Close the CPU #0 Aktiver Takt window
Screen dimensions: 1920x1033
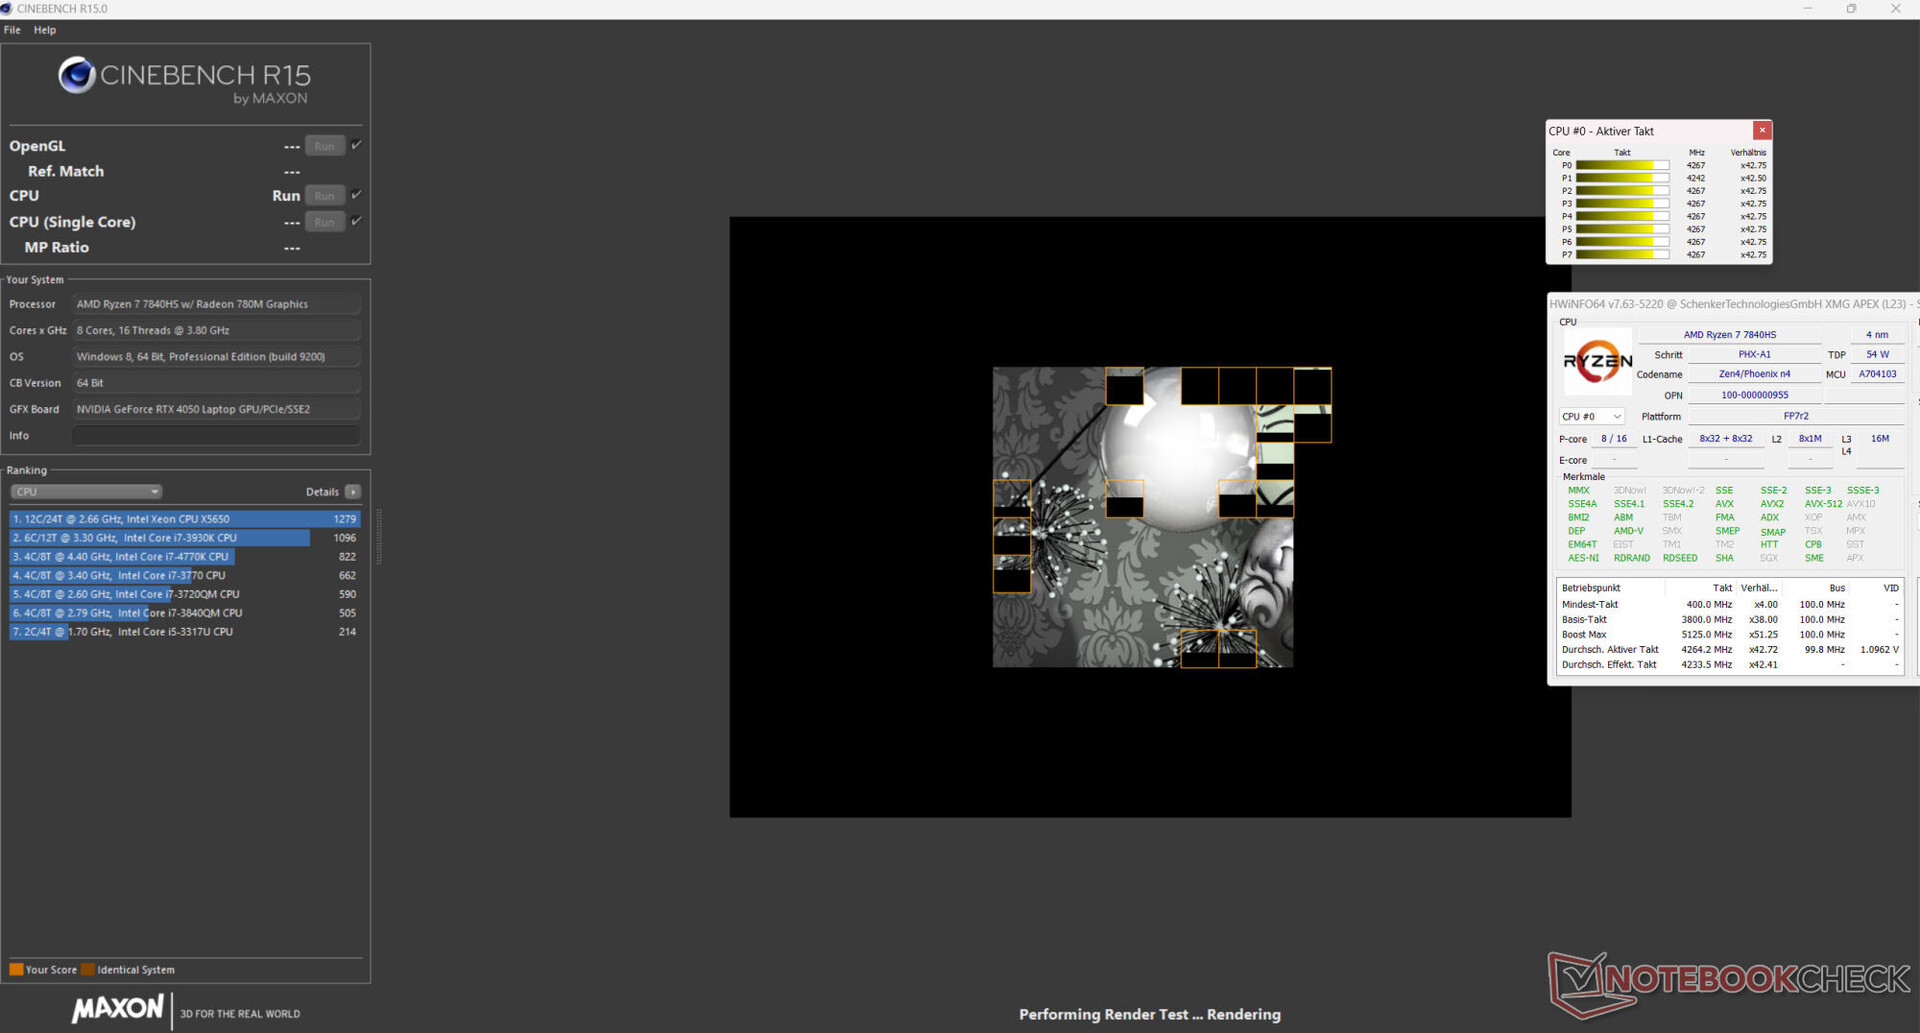pos(1762,130)
